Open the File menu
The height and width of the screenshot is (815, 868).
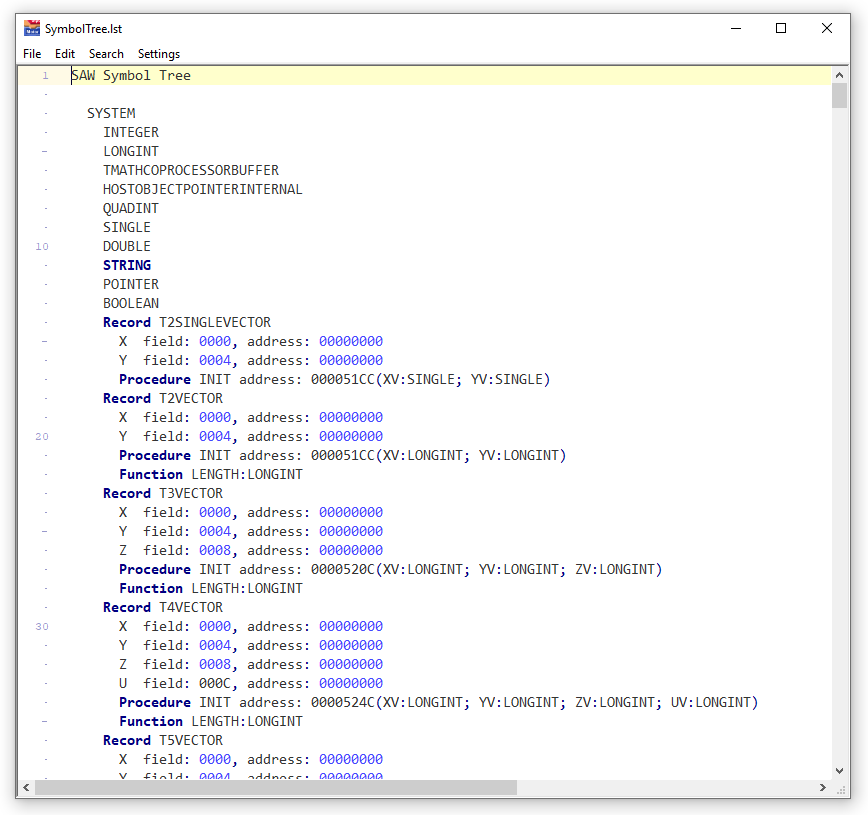tap(32, 54)
